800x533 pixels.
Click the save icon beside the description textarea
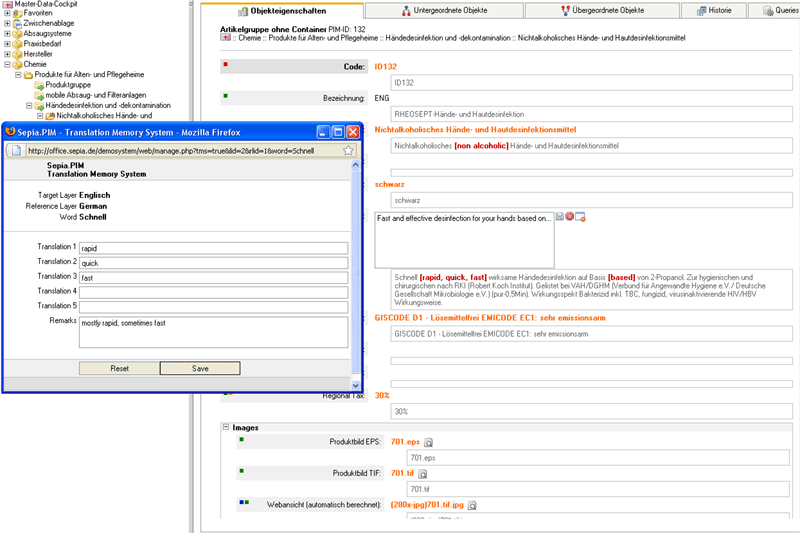pos(560,217)
